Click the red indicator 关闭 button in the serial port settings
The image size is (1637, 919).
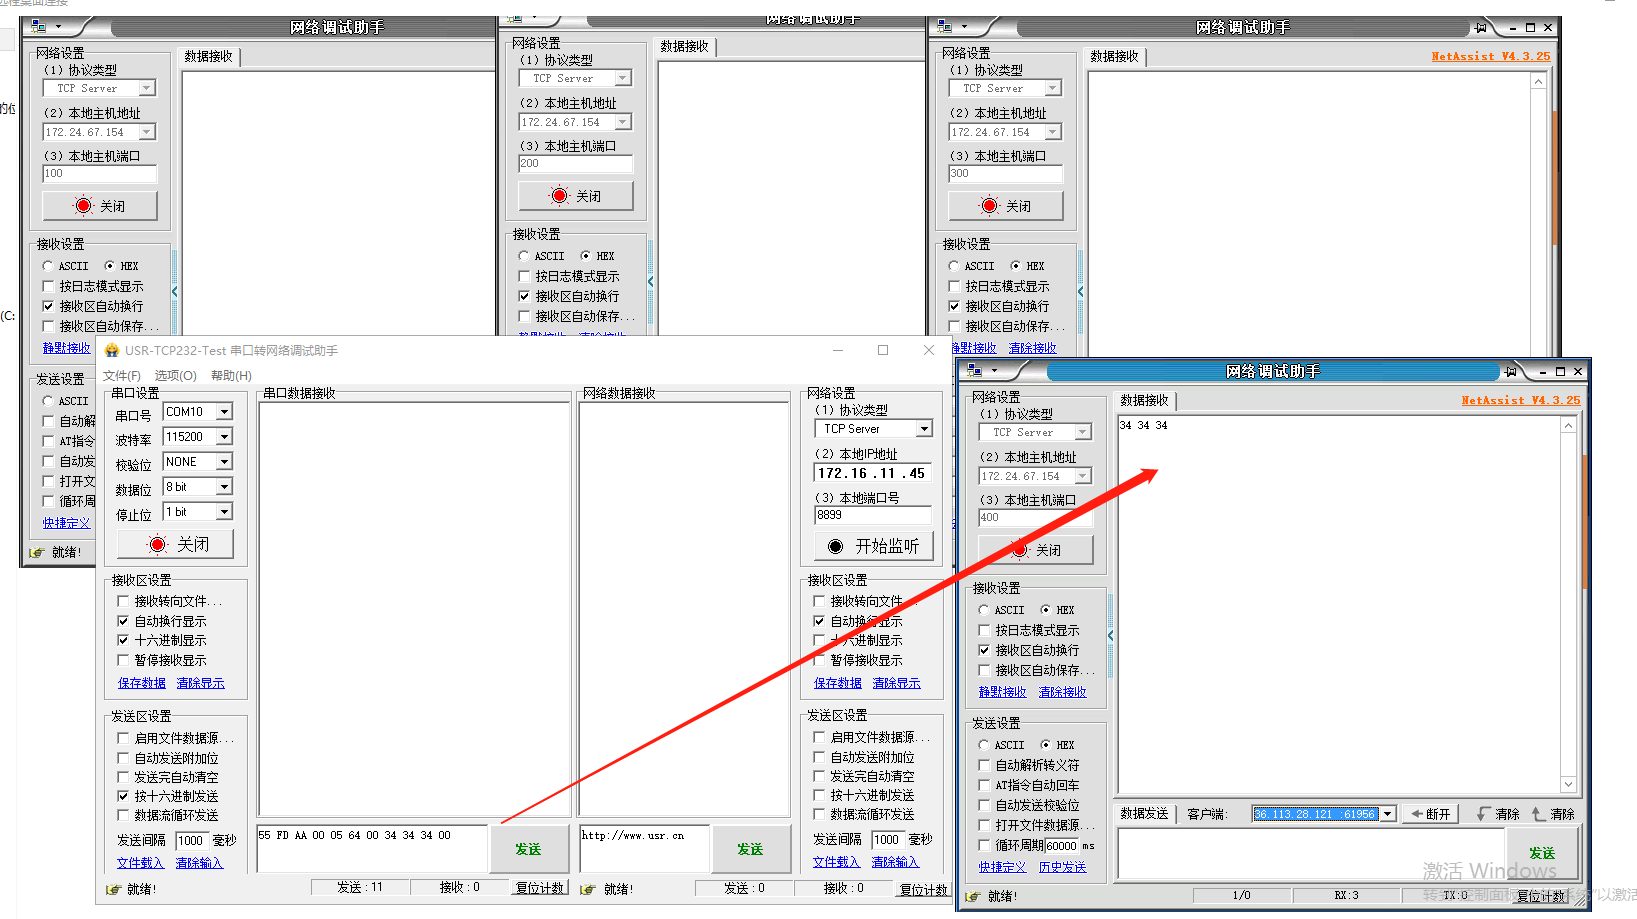click(176, 544)
